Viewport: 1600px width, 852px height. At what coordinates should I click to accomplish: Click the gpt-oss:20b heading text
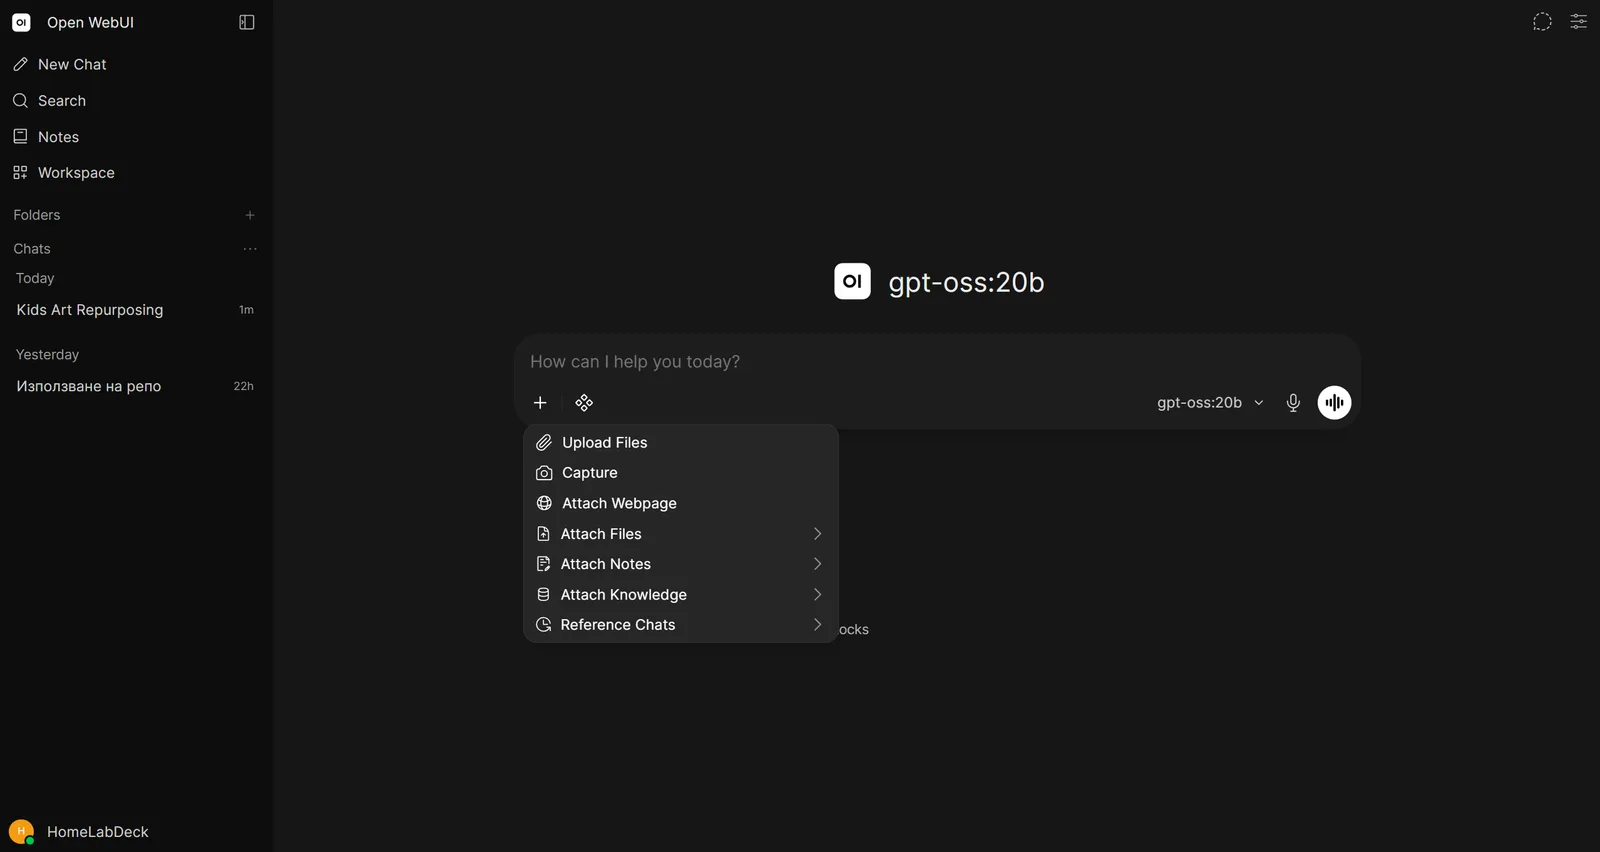point(966,283)
